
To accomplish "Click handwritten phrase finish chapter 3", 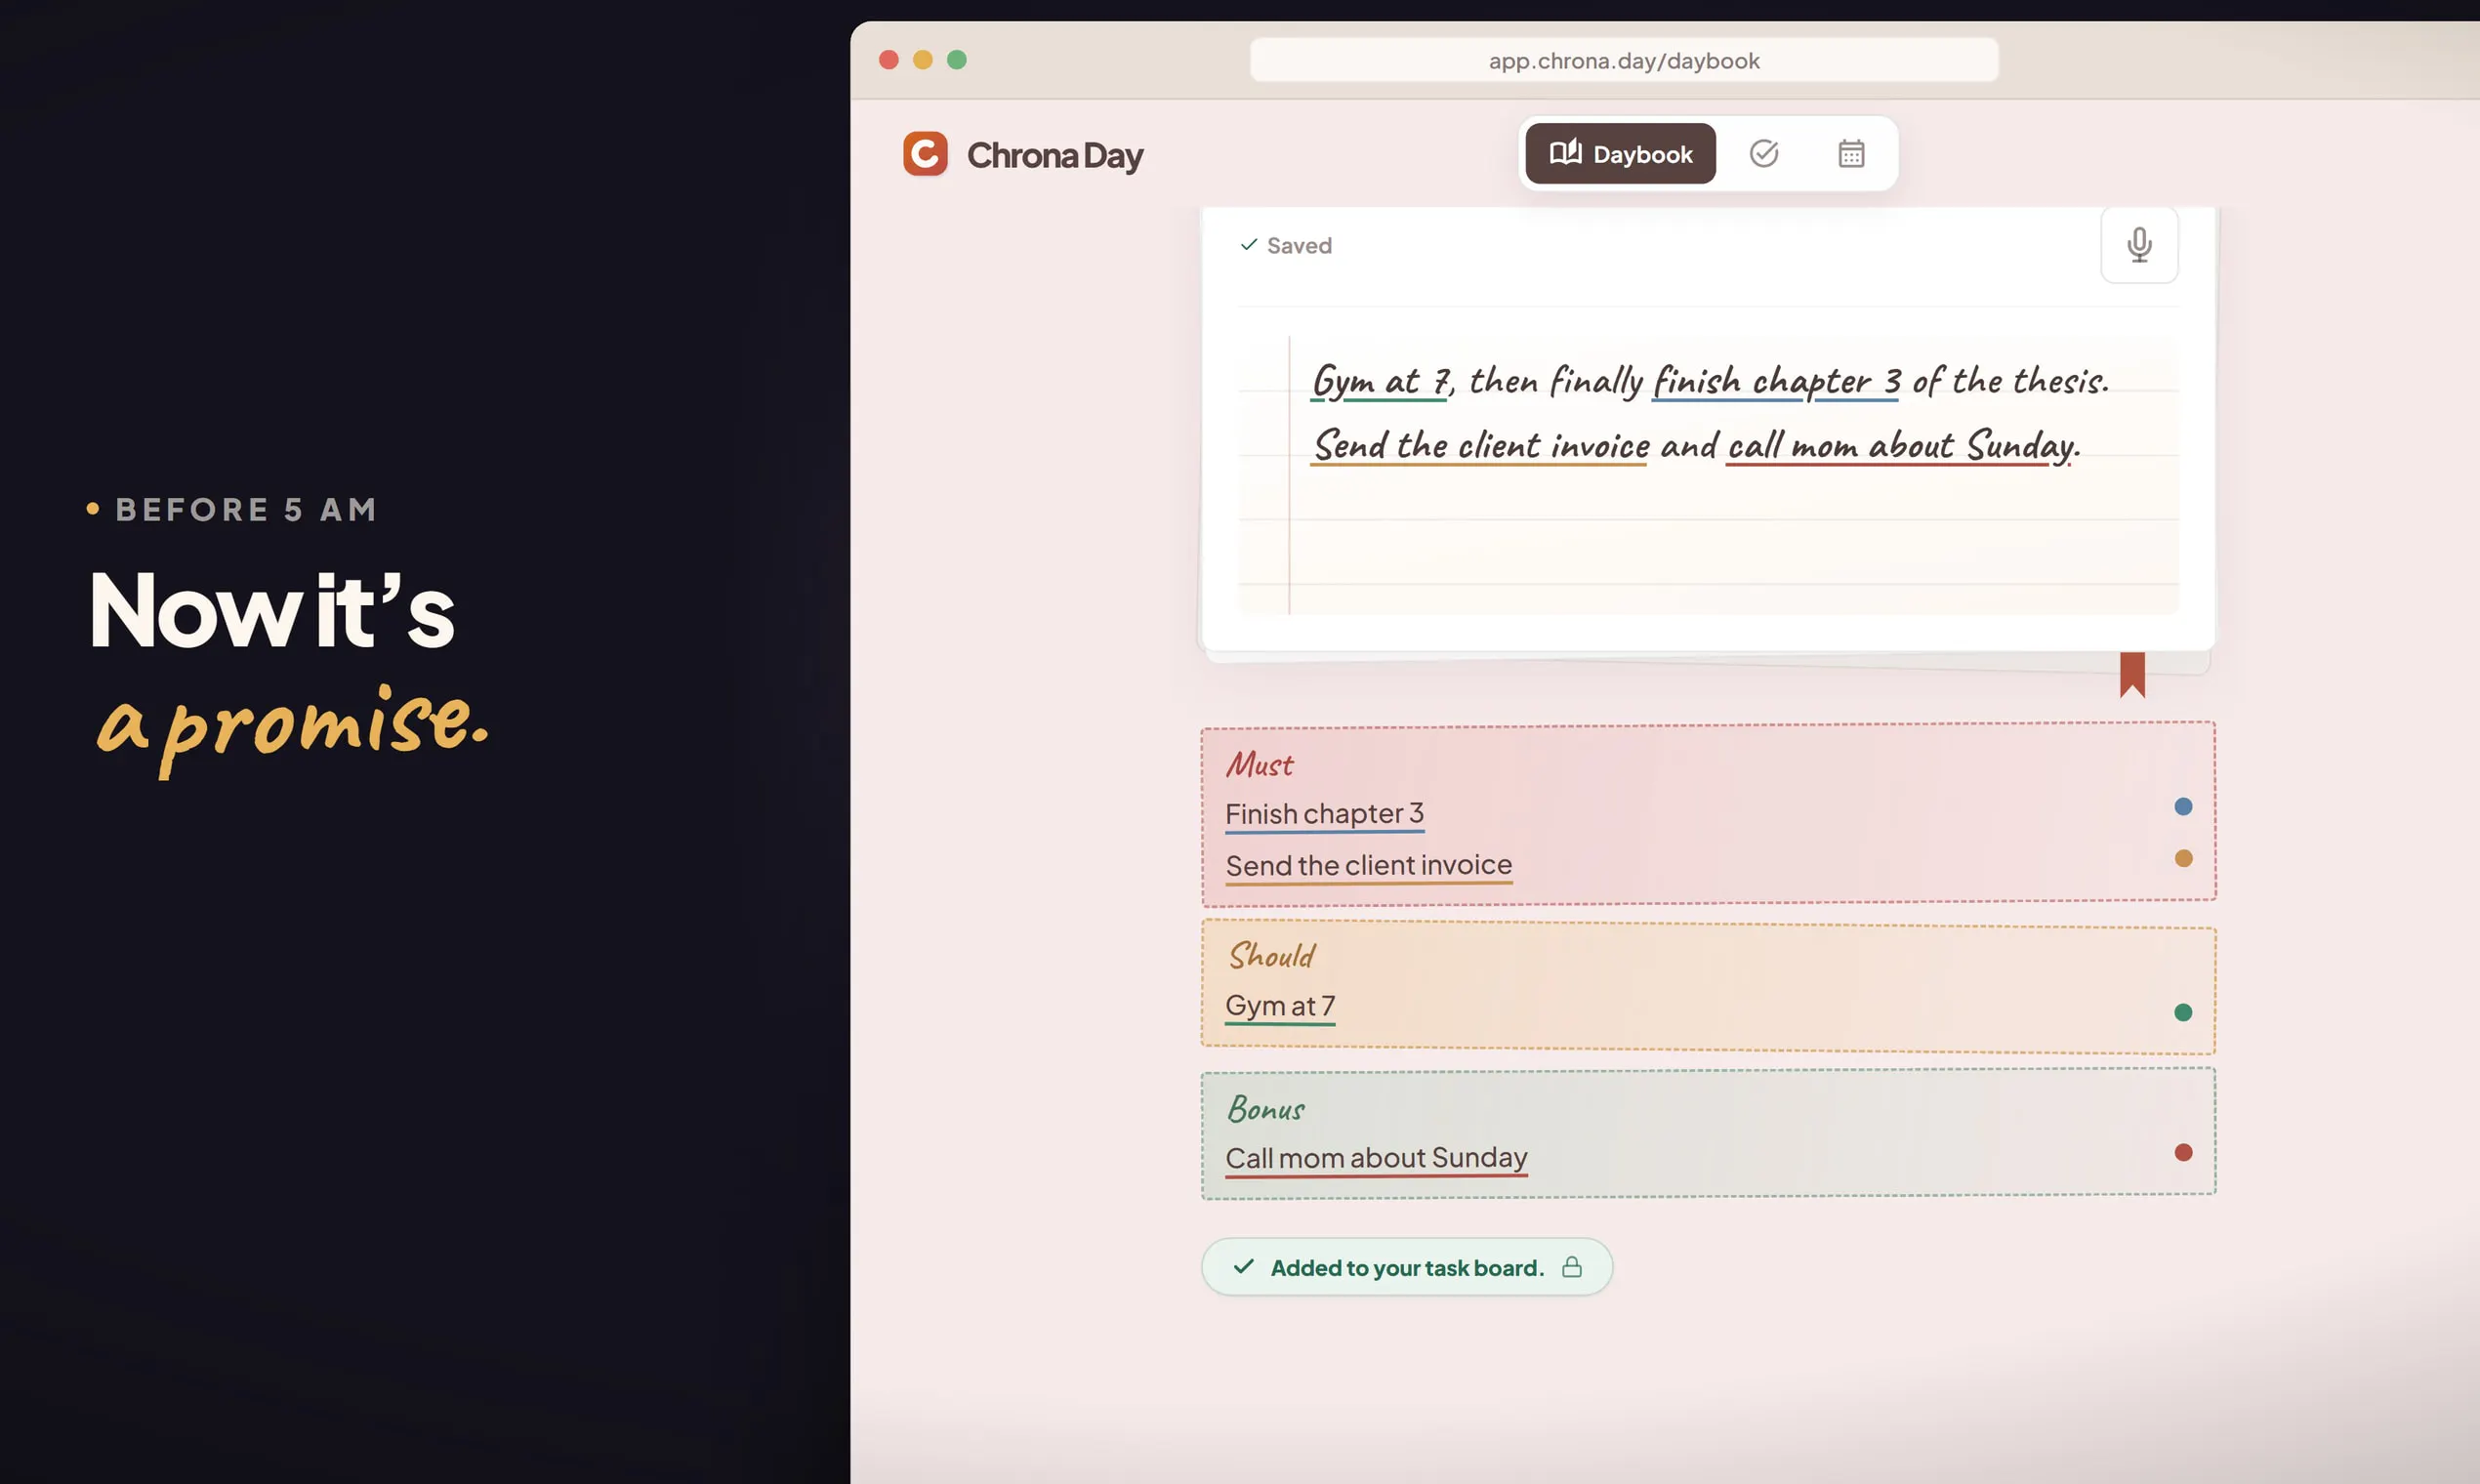I will tap(1776, 381).
